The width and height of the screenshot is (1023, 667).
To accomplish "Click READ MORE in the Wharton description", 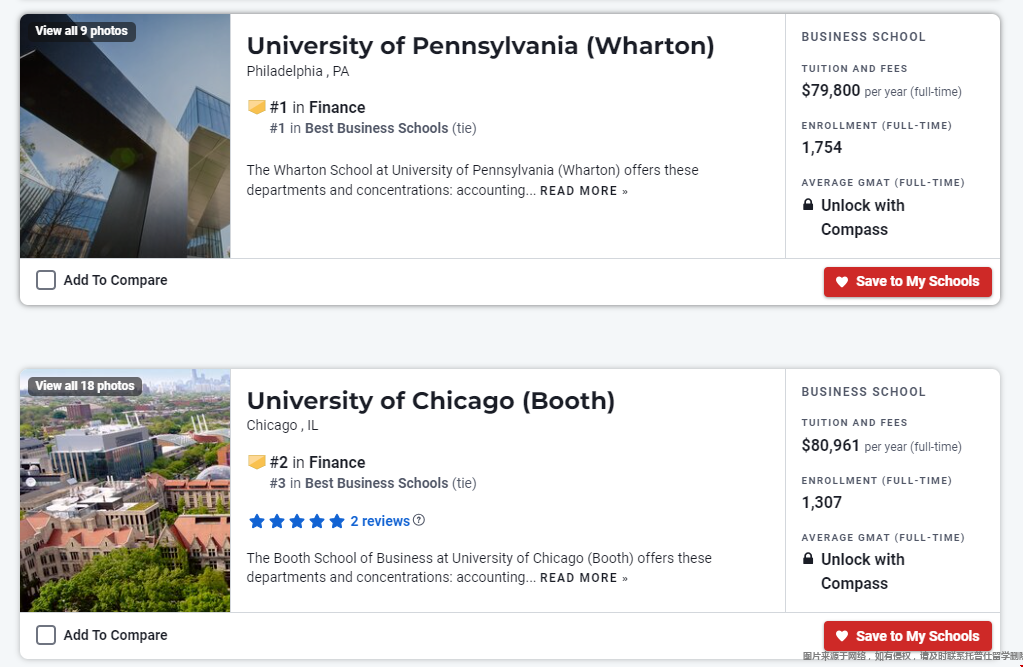I will tap(584, 191).
